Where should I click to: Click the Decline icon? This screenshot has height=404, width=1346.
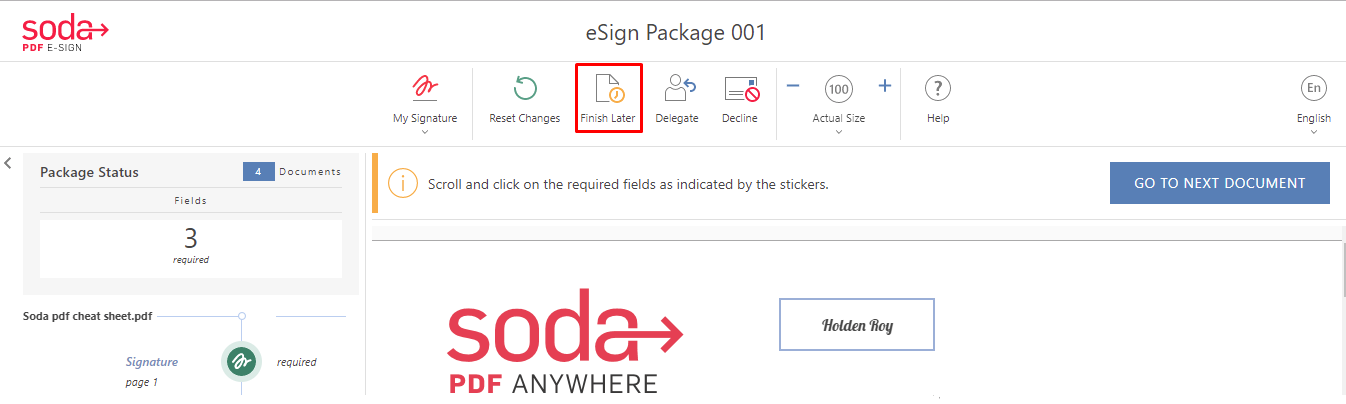pos(741,89)
